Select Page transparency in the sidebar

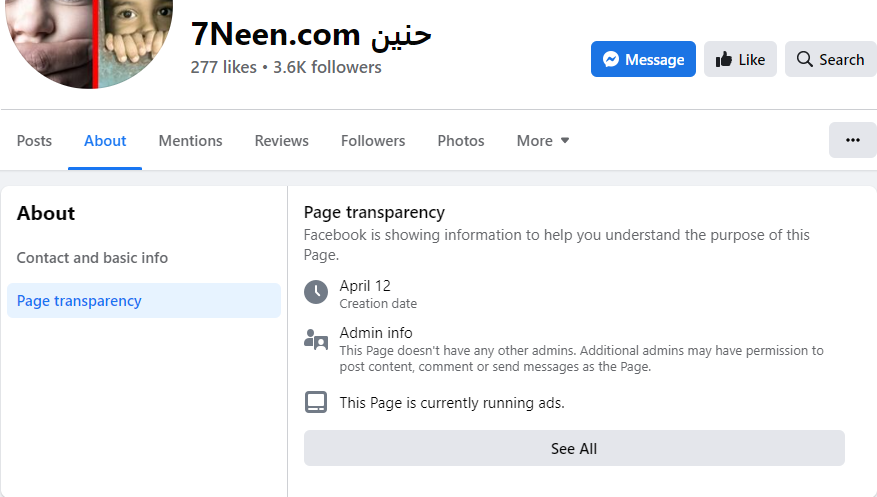[x=79, y=301]
